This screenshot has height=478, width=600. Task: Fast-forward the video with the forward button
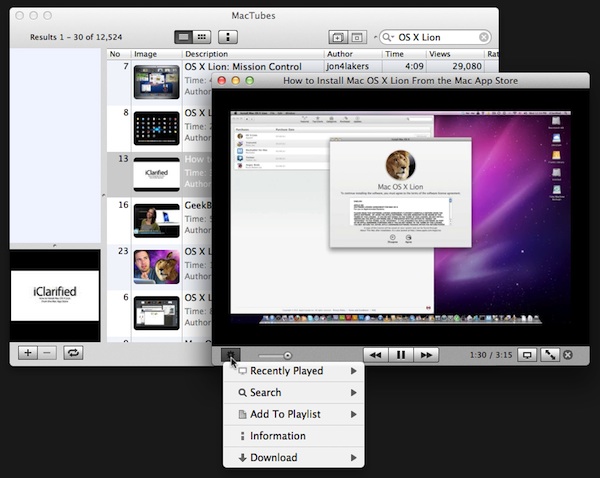(427, 355)
